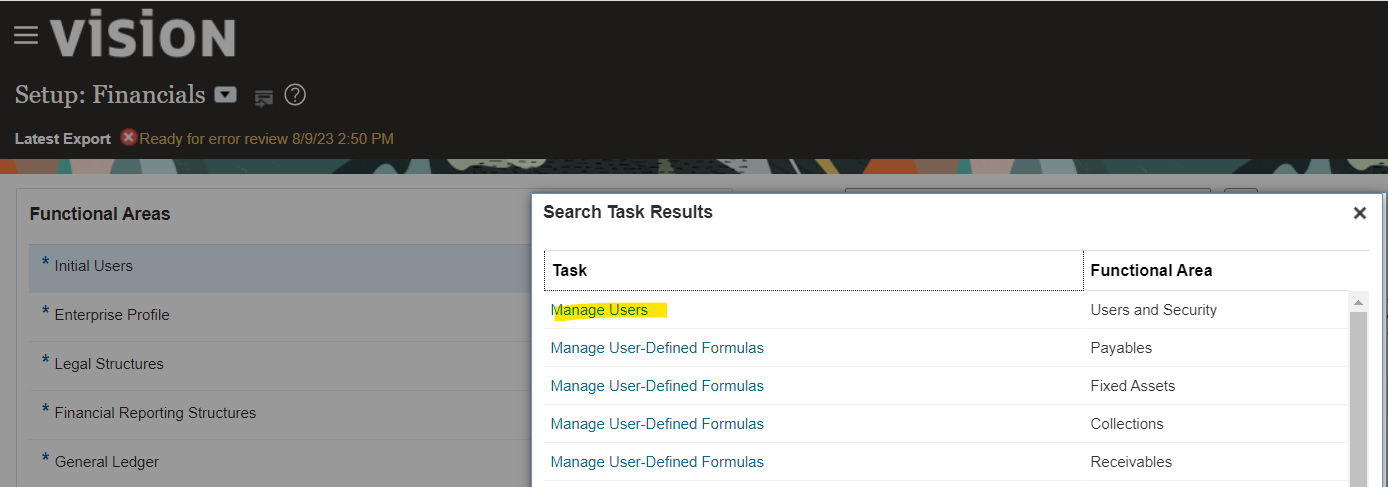Open Manage User-Defined Formulas for Payables
Viewport: 1388px width, 487px height.
pyautogui.click(x=657, y=348)
